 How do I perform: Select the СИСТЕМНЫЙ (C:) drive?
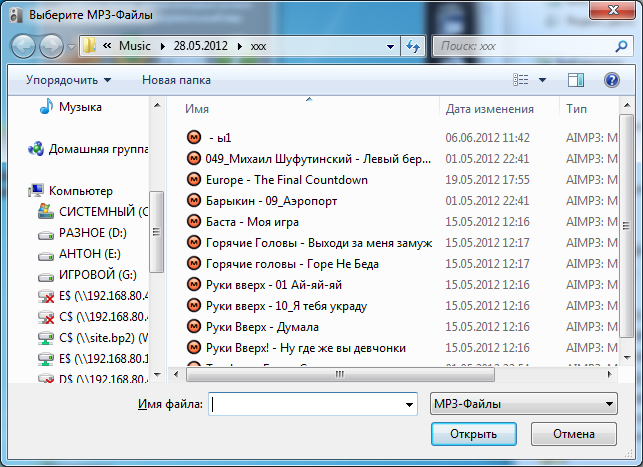[x=104, y=212]
